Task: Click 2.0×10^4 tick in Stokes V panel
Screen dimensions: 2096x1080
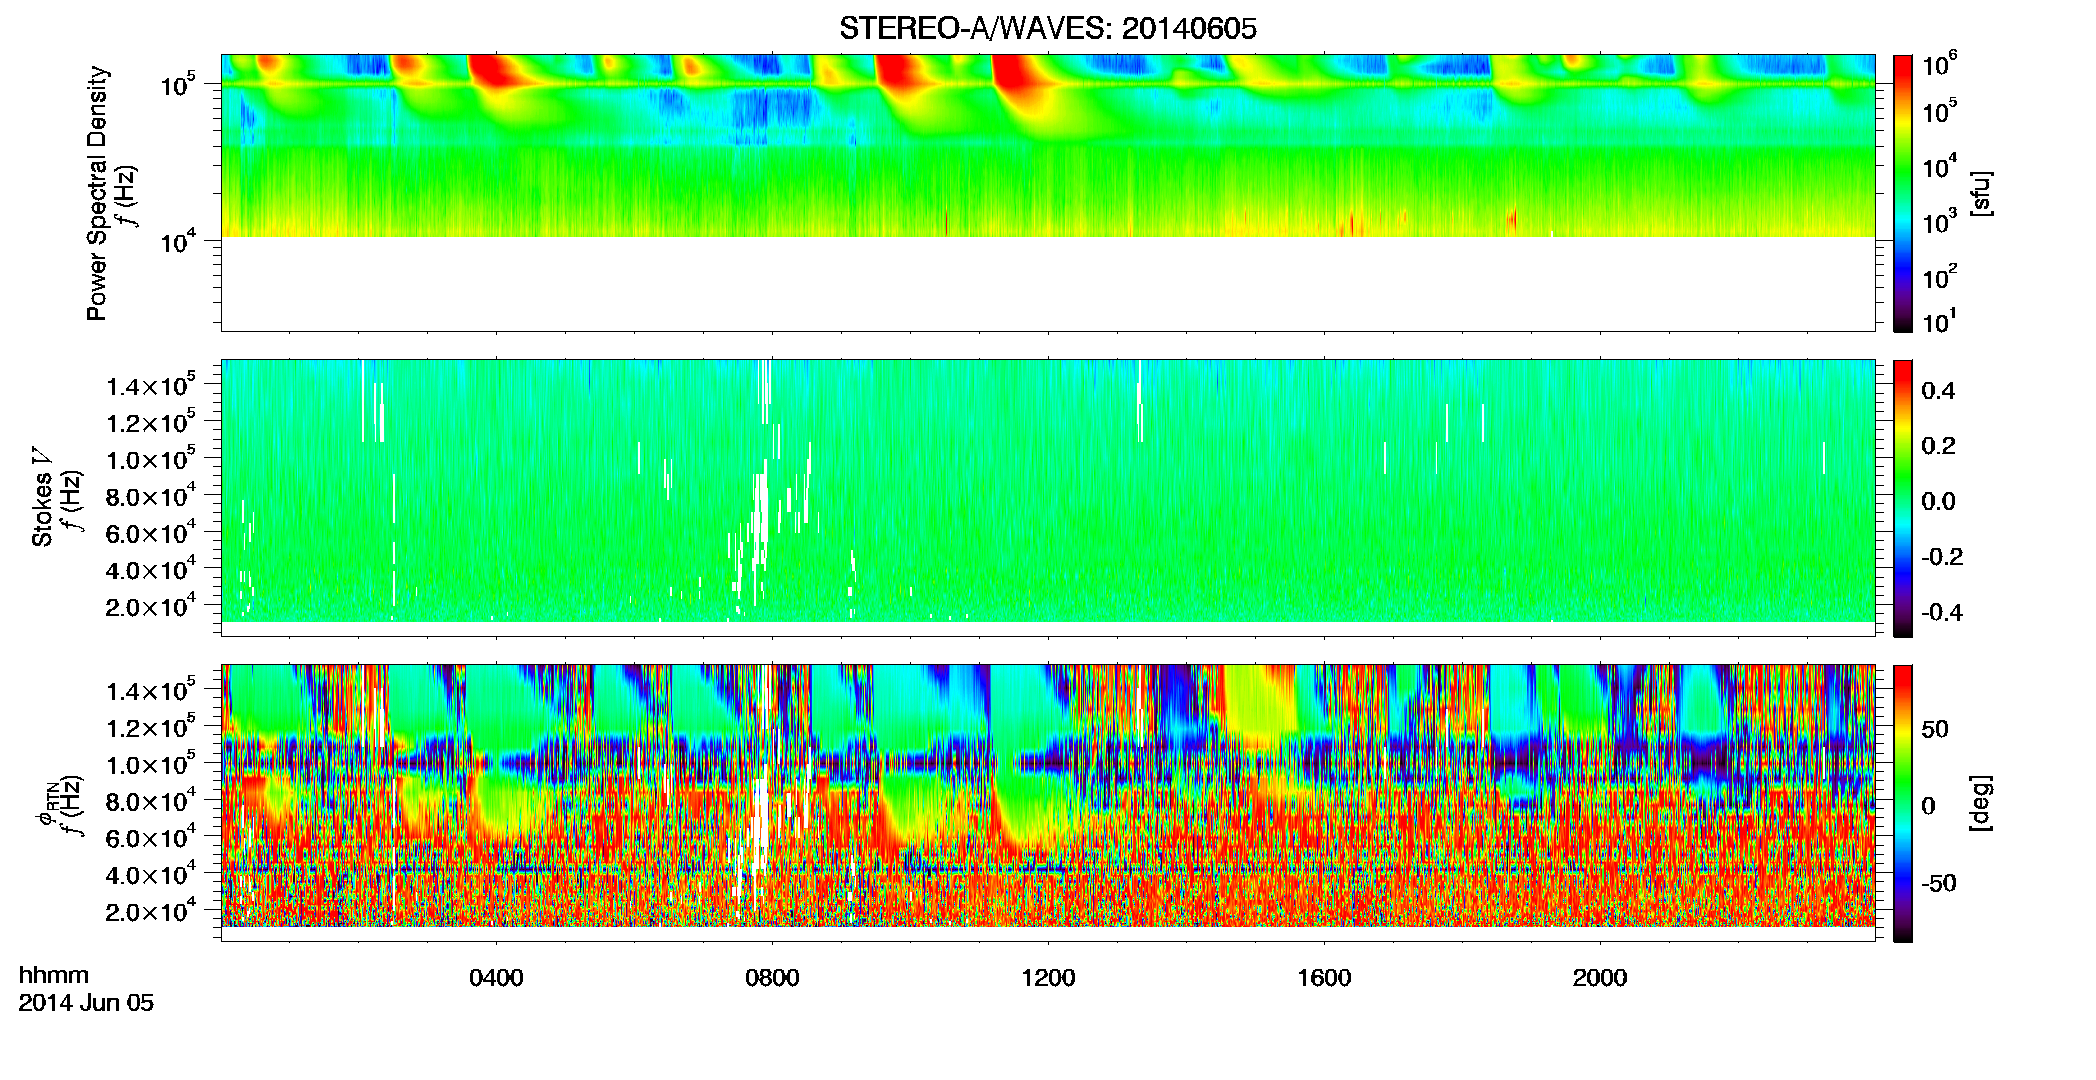Action: (151, 605)
